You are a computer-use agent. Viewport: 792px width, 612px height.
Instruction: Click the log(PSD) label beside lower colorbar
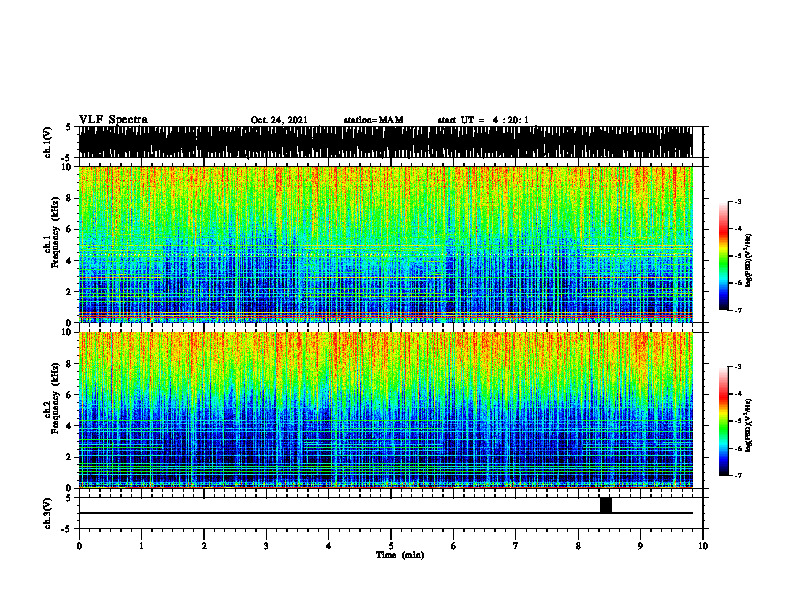(x=749, y=425)
